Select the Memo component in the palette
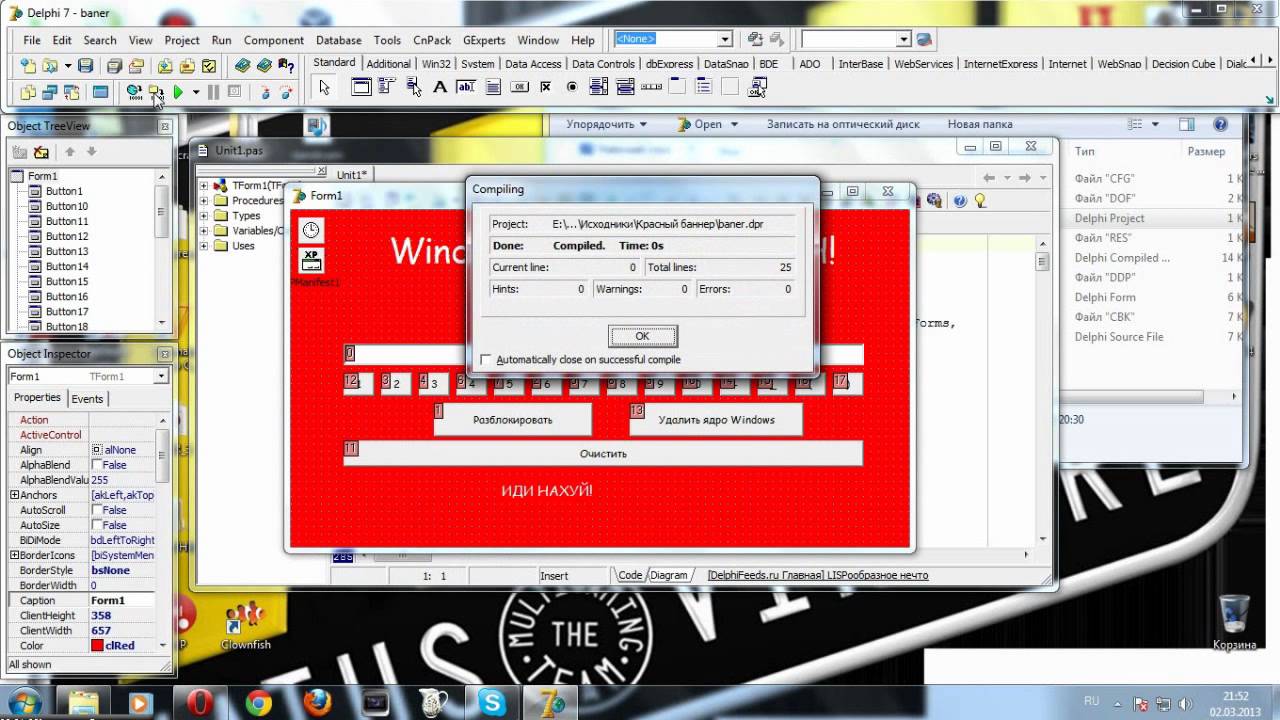1280x720 pixels. tap(493, 87)
